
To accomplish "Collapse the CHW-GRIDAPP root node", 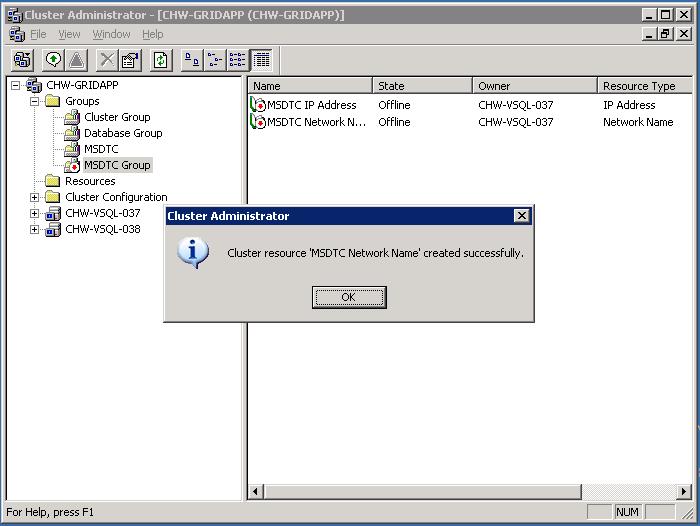I will [x=16, y=85].
